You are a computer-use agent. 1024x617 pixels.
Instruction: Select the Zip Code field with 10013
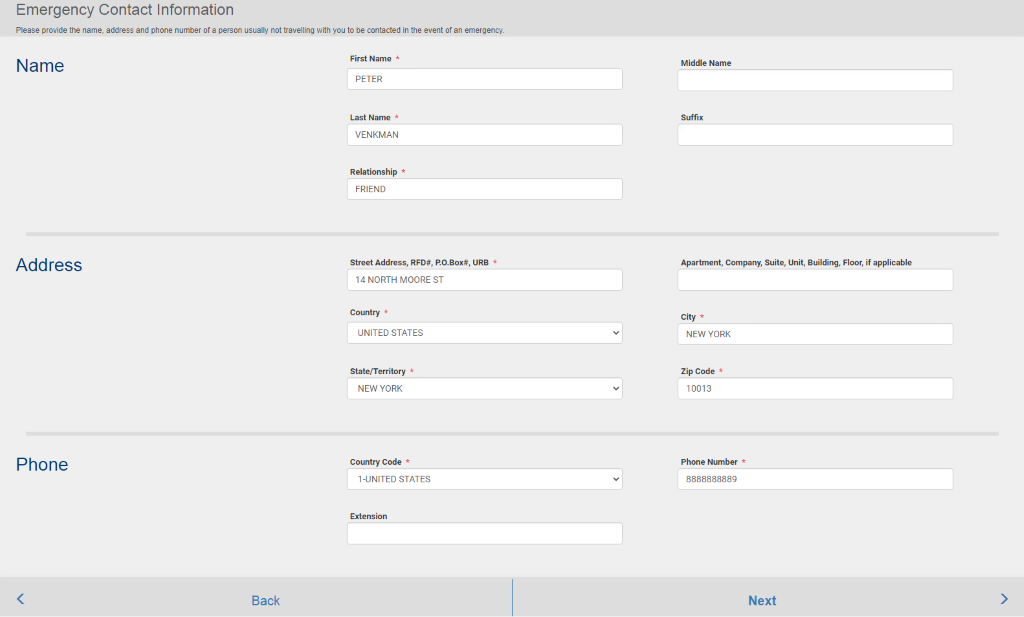coord(815,389)
